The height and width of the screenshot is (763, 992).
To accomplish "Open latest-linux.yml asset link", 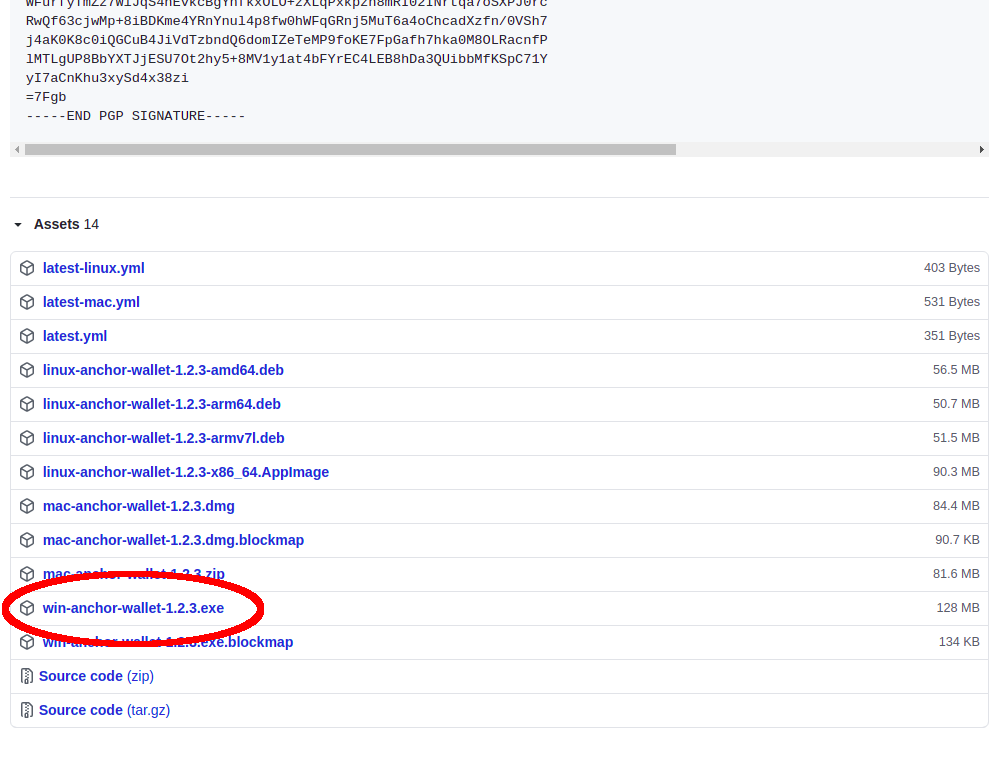I will point(94,268).
